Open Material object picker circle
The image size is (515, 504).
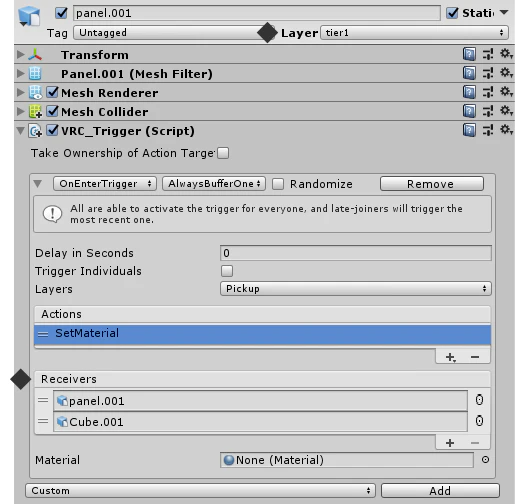(485, 460)
